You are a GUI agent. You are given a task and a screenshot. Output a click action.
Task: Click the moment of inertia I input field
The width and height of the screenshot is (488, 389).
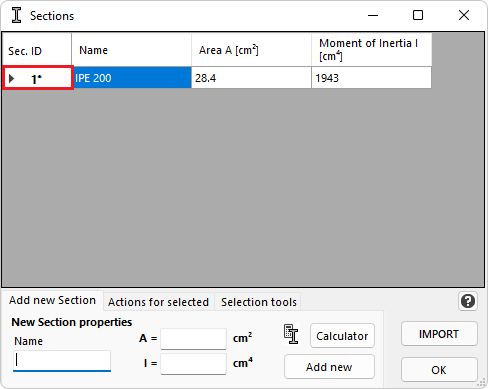point(193,364)
